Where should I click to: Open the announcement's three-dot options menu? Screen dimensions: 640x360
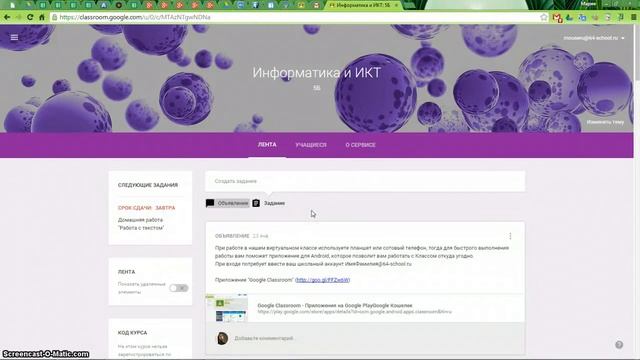click(x=510, y=236)
